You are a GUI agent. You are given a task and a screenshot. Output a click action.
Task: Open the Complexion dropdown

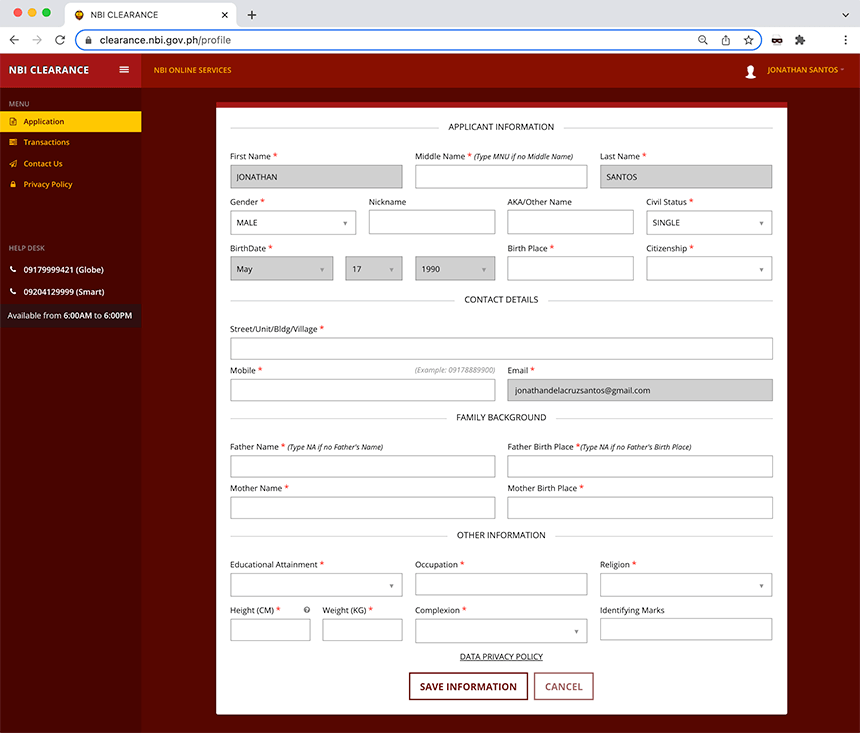501,631
